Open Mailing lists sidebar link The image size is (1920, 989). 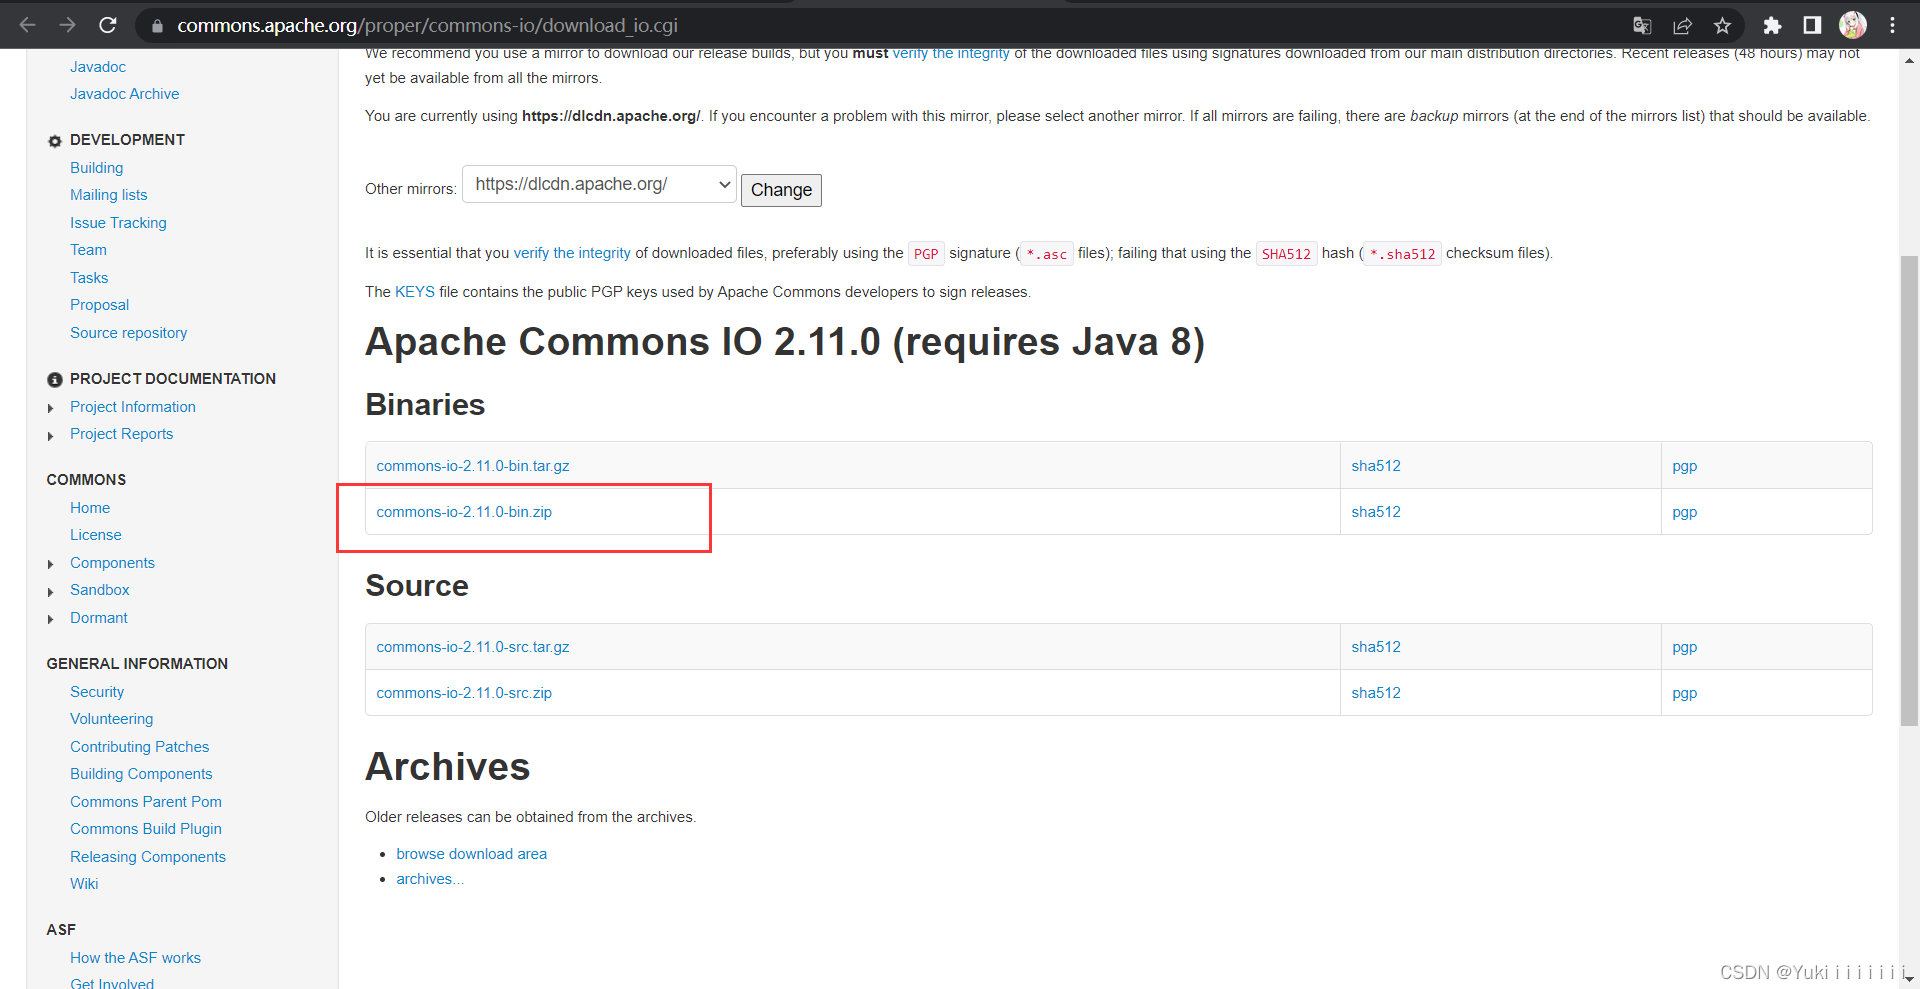pyautogui.click(x=109, y=195)
